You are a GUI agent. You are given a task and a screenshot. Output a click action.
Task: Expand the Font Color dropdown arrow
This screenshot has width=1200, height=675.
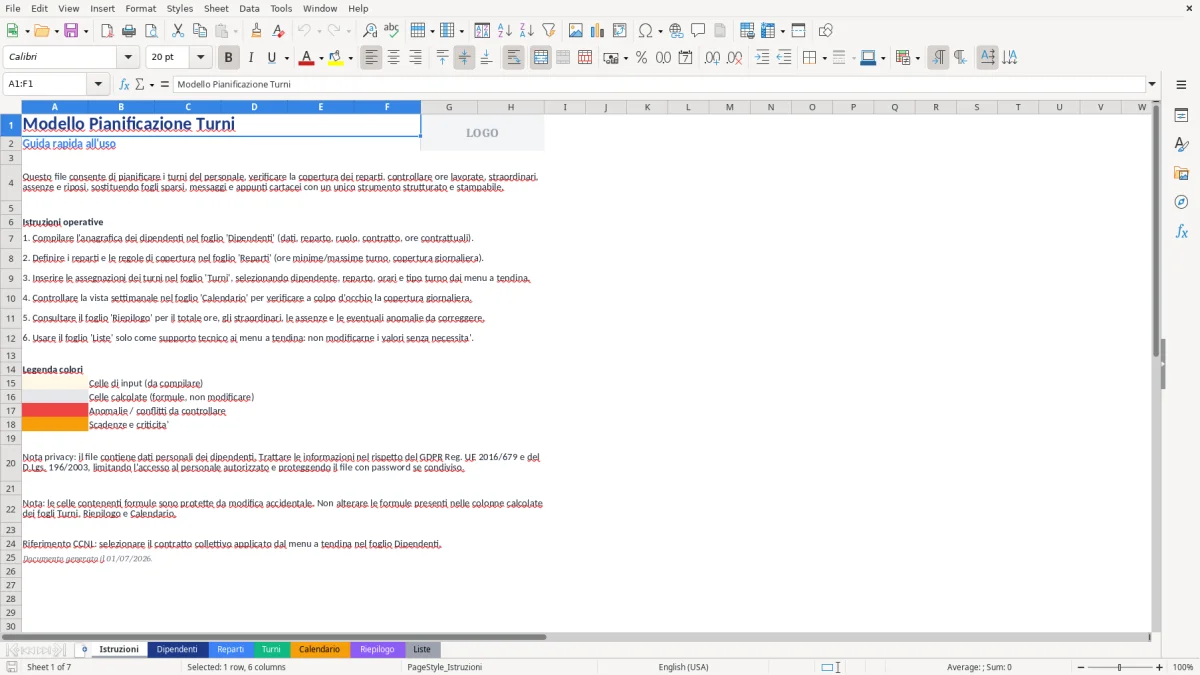click(321, 58)
